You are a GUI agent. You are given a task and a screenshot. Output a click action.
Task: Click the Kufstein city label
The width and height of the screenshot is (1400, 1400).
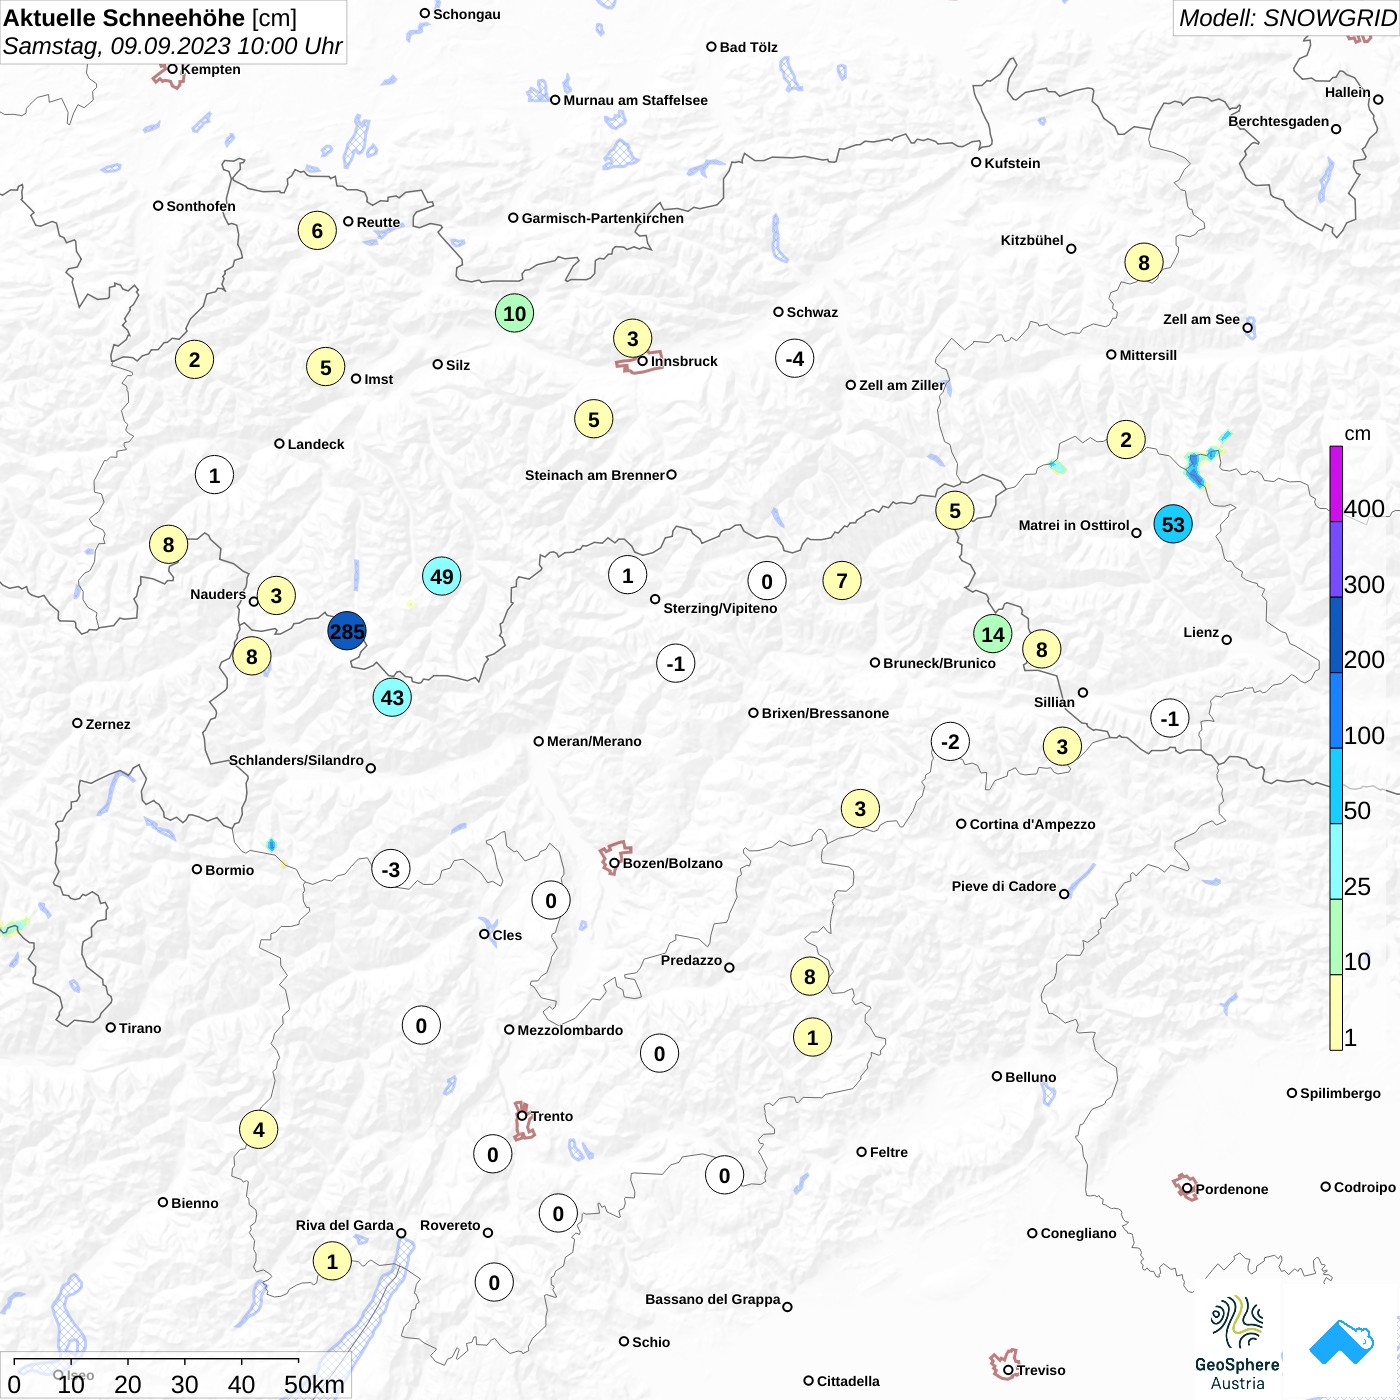point(1012,163)
